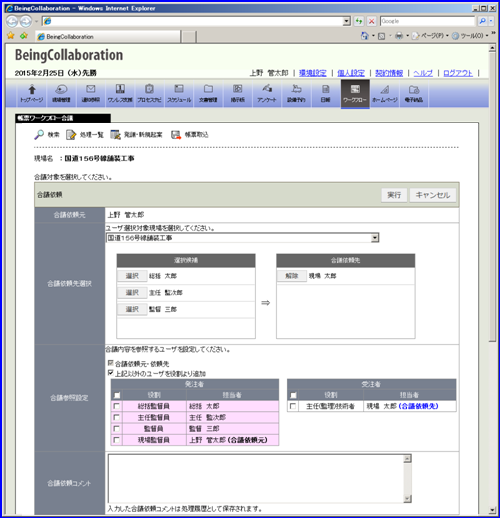Check the 現場監督員 row checkbox
This screenshot has width=500, height=518.
coord(116,440)
